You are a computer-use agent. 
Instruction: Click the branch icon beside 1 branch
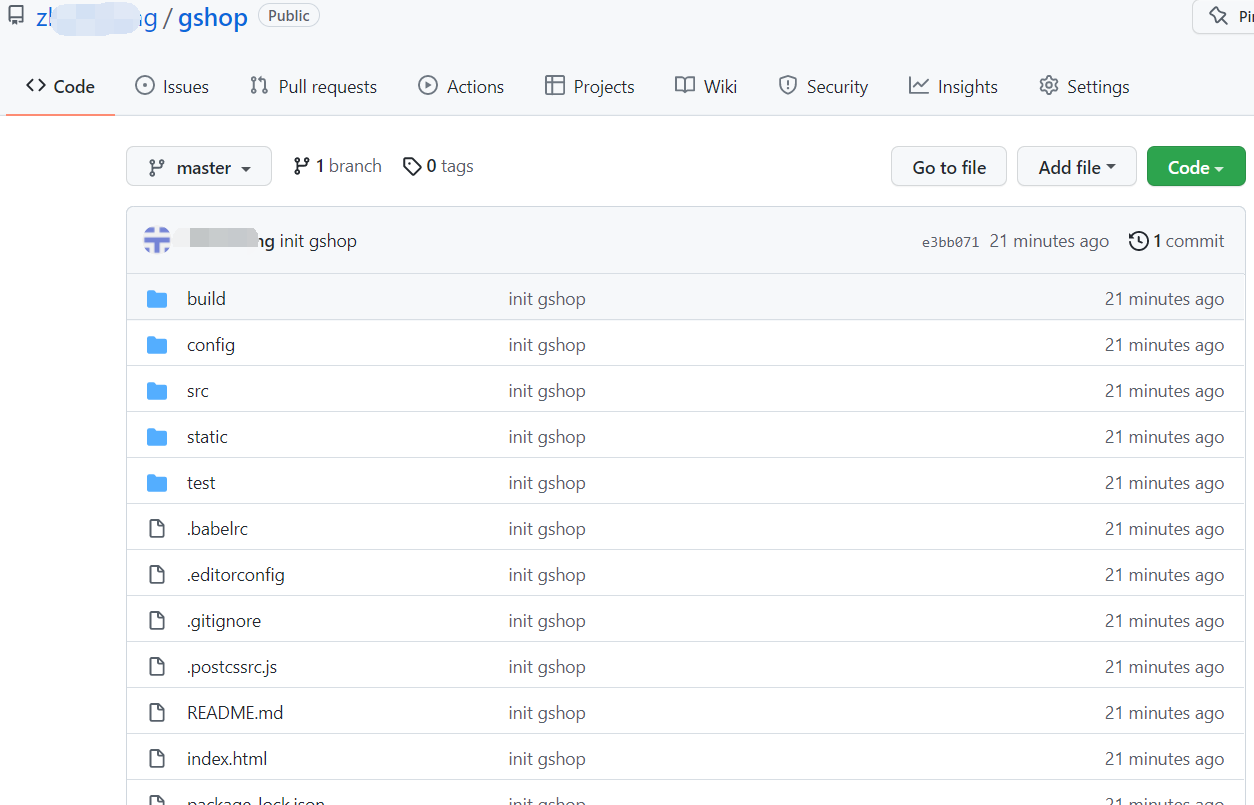coord(301,166)
